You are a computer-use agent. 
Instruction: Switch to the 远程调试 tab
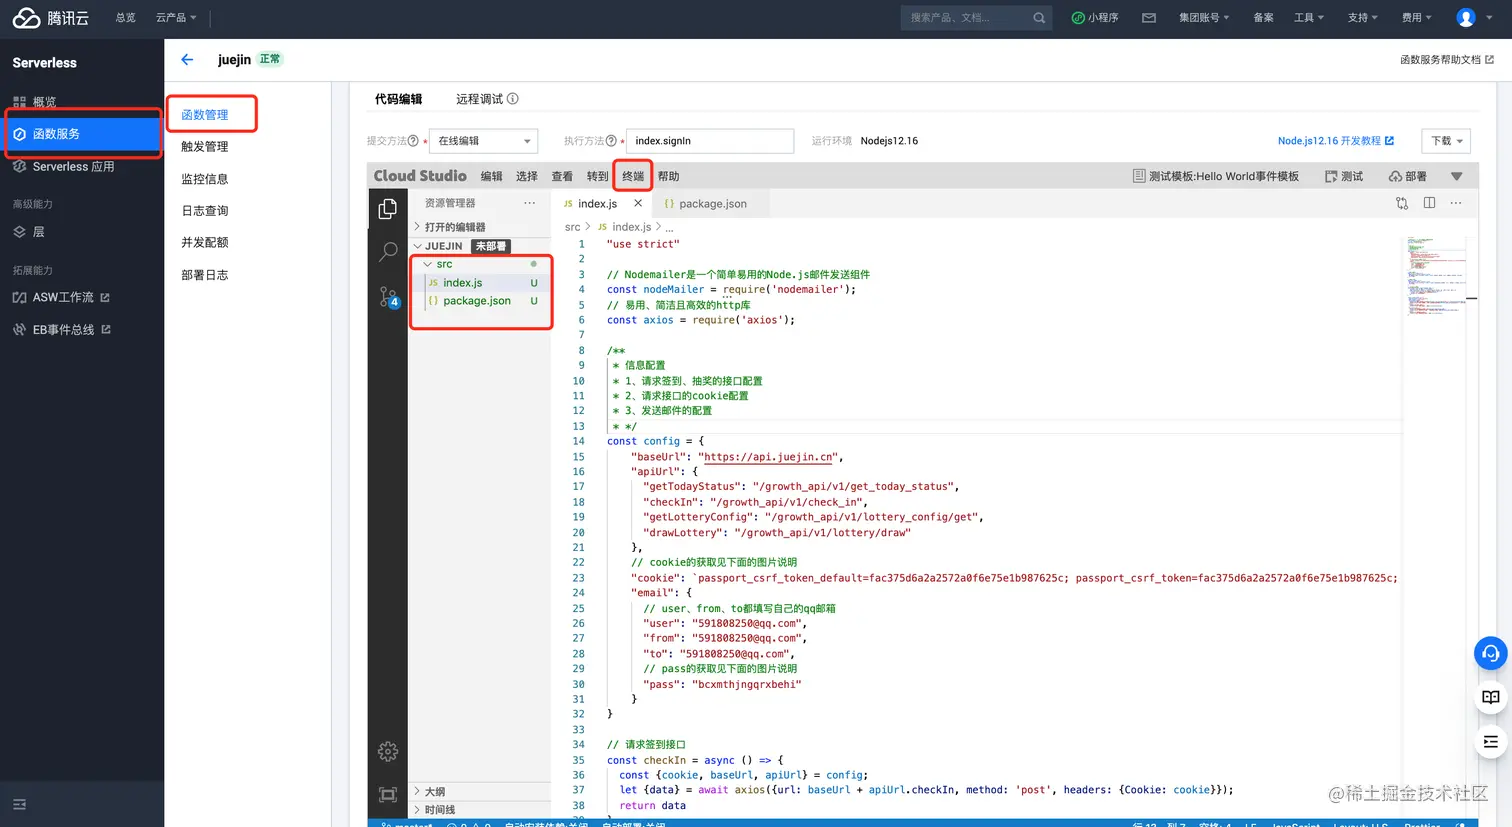(x=480, y=99)
